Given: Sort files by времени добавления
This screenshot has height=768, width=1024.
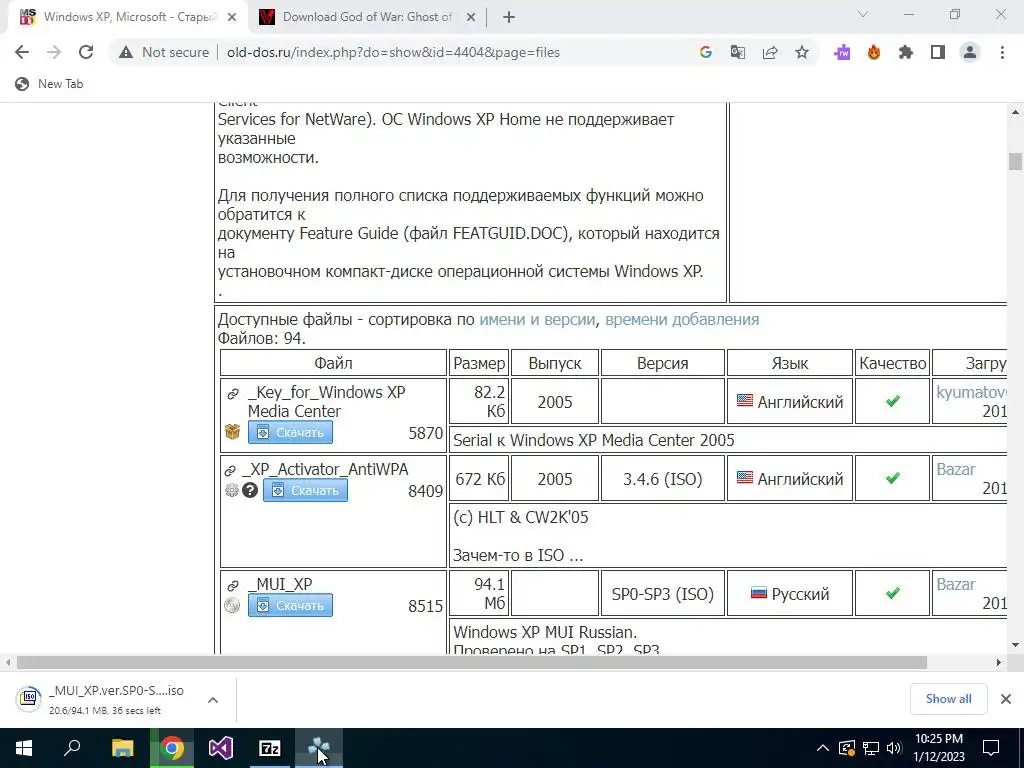Looking at the screenshot, I should point(682,319).
